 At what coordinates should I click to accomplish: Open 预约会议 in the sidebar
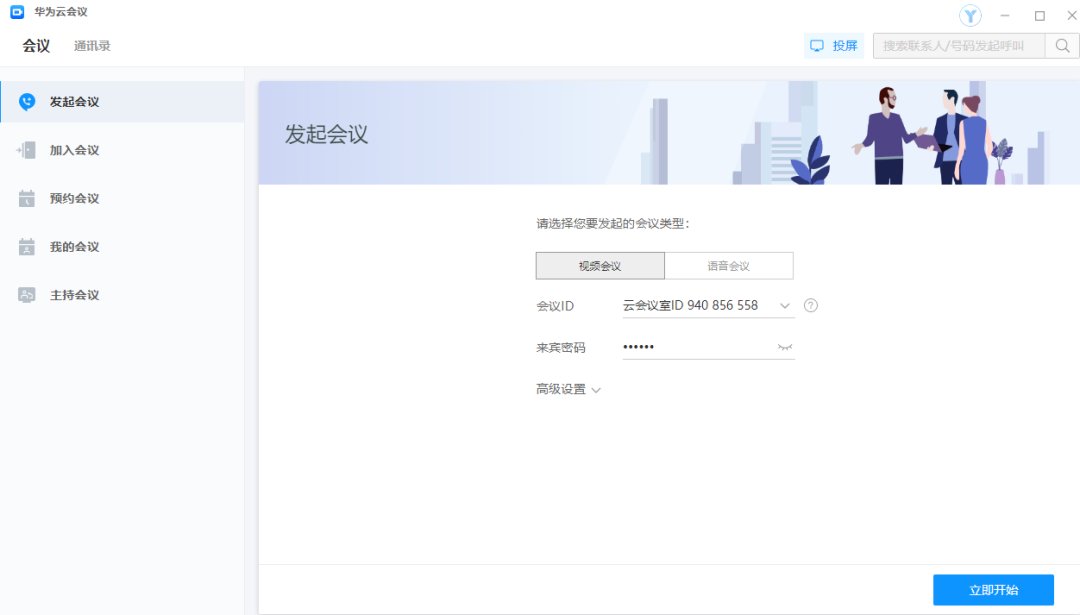123,198
